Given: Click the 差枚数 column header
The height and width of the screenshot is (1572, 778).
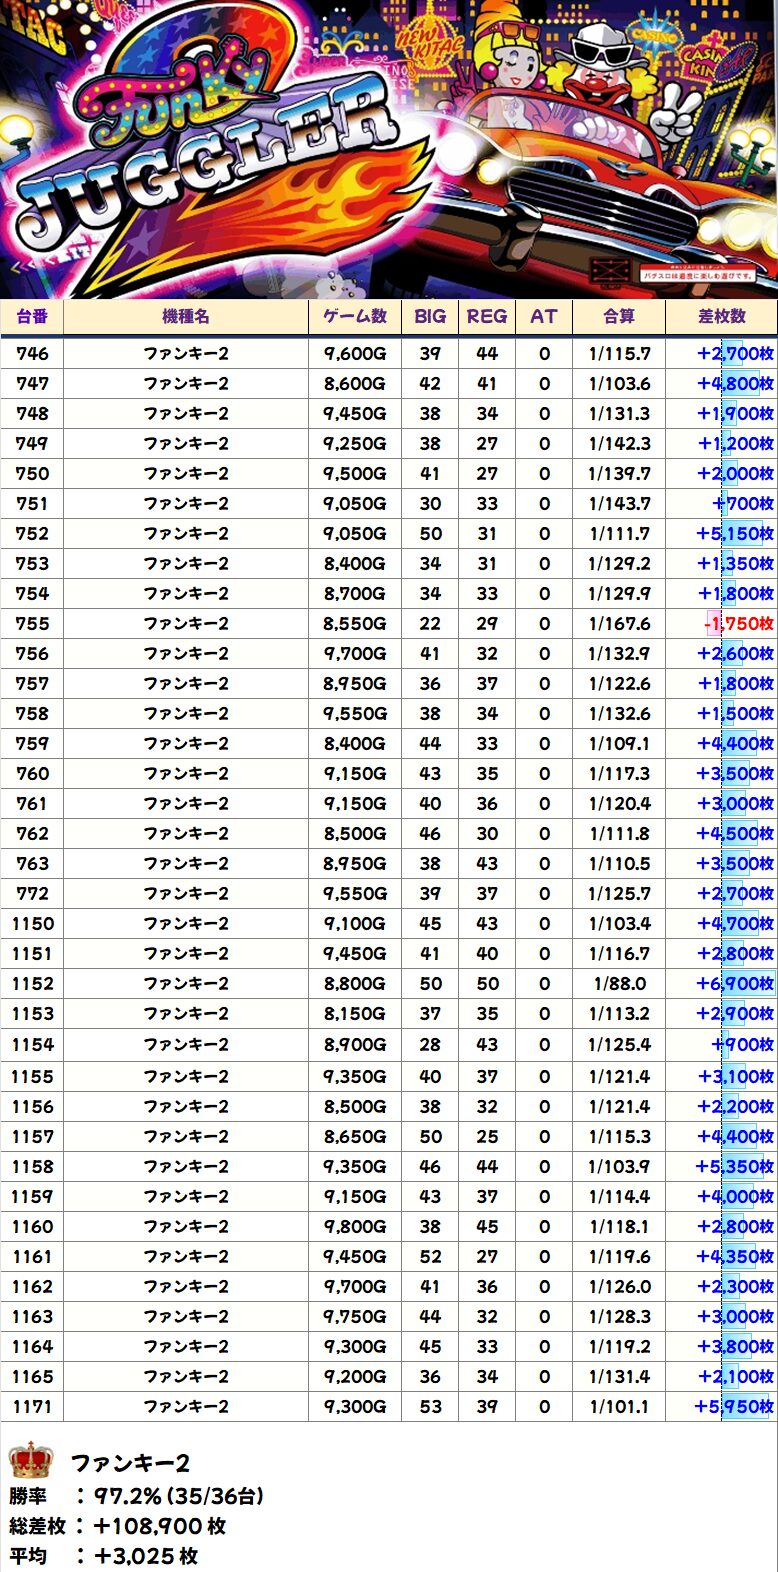Looking at the screenshot, I should (x=722, y=316).
